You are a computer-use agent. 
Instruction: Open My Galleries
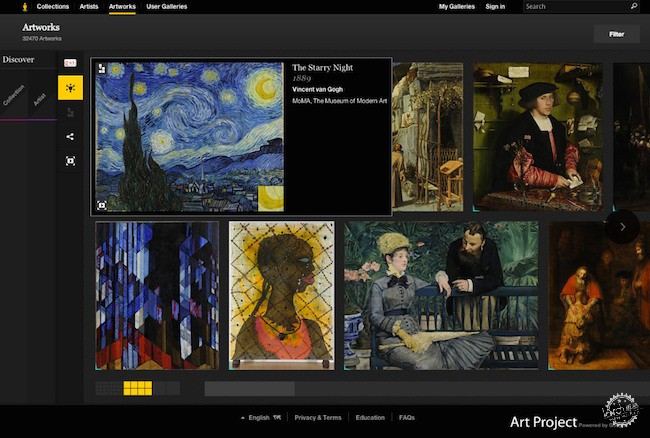457,7
